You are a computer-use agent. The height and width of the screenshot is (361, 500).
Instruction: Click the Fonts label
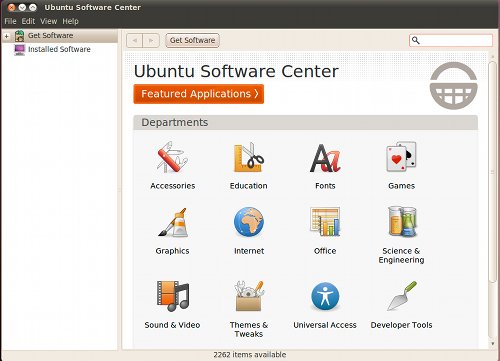pyautogui.click(x=325, y=186)
